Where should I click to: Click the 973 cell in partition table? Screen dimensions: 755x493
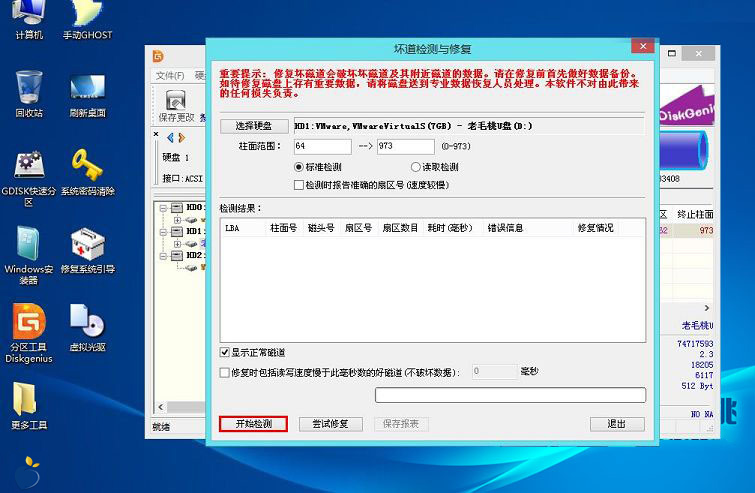point(693,230)
